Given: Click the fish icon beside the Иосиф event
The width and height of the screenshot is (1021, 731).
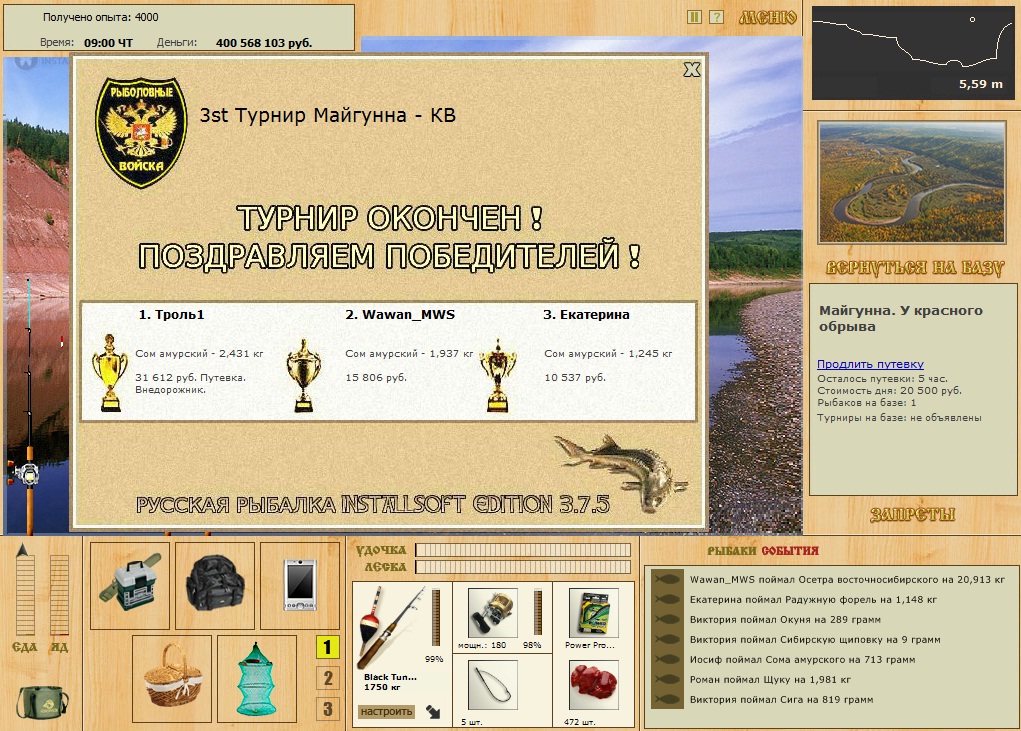Looking at the screenshot, I should coord(667,659).
